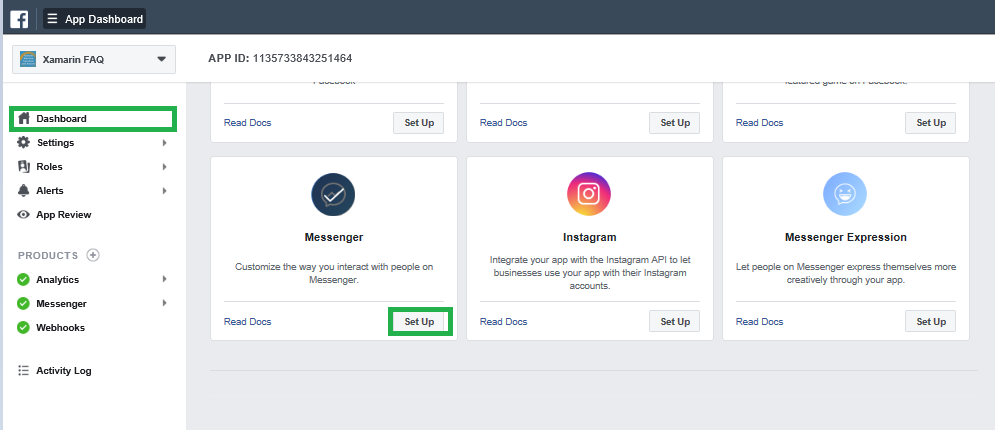The width and height of the screenshot is (999, 430).
Task: Open Read Docs on the Instagram card
Action: (x=503, y=322)
